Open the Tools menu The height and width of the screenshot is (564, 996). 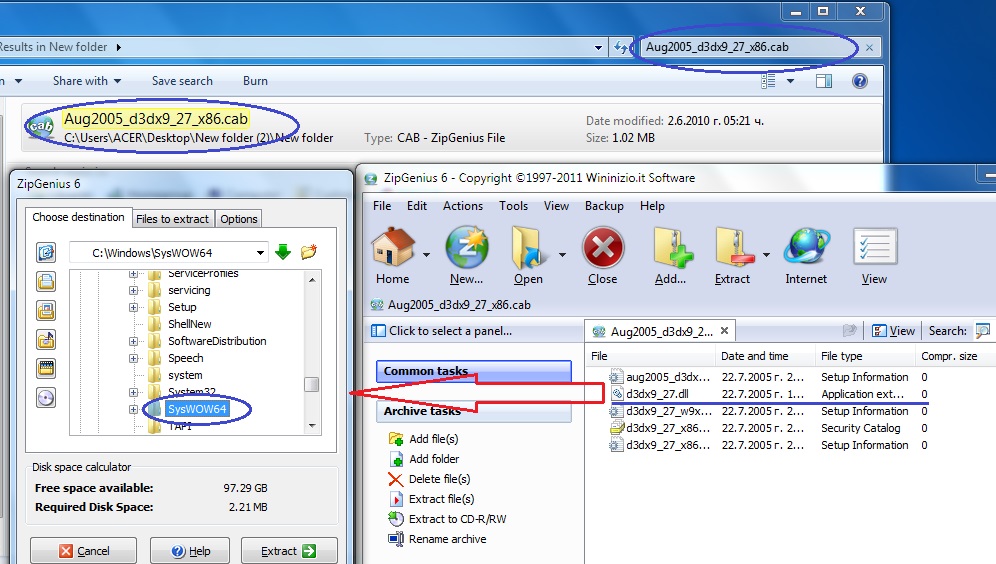tap(513, 206)
